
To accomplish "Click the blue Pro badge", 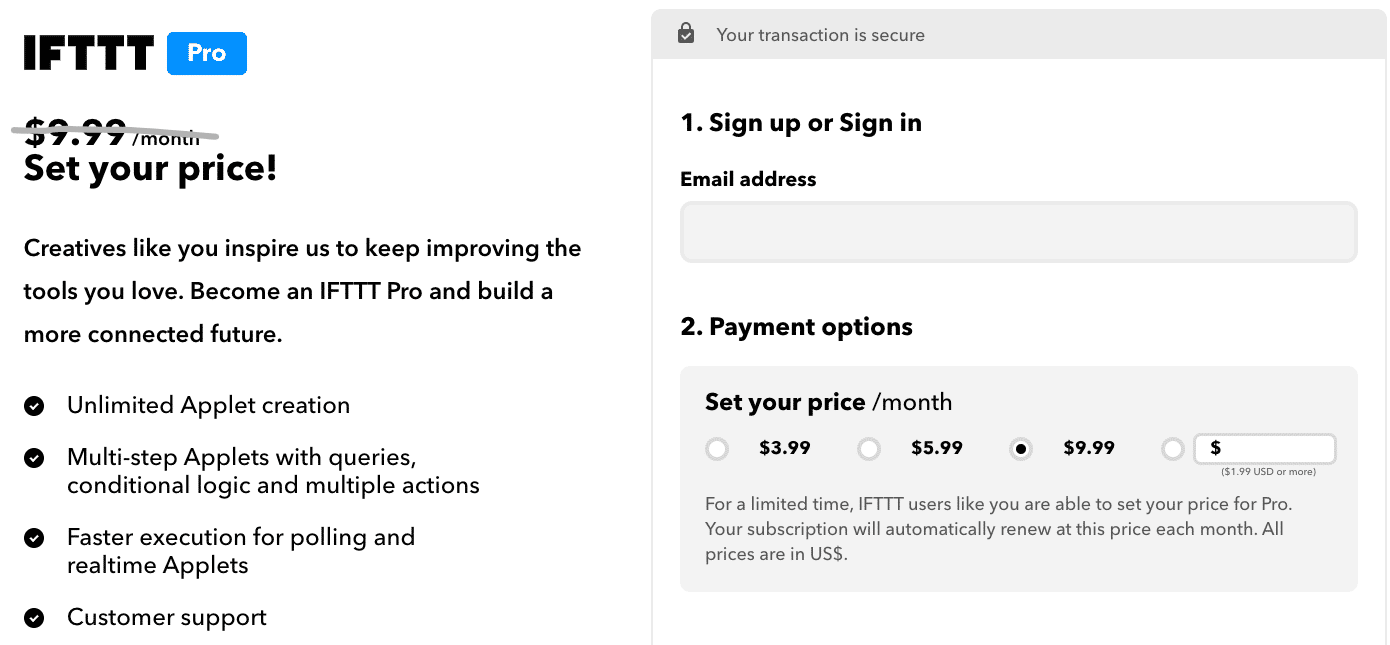I will click(x=207, y=53).
